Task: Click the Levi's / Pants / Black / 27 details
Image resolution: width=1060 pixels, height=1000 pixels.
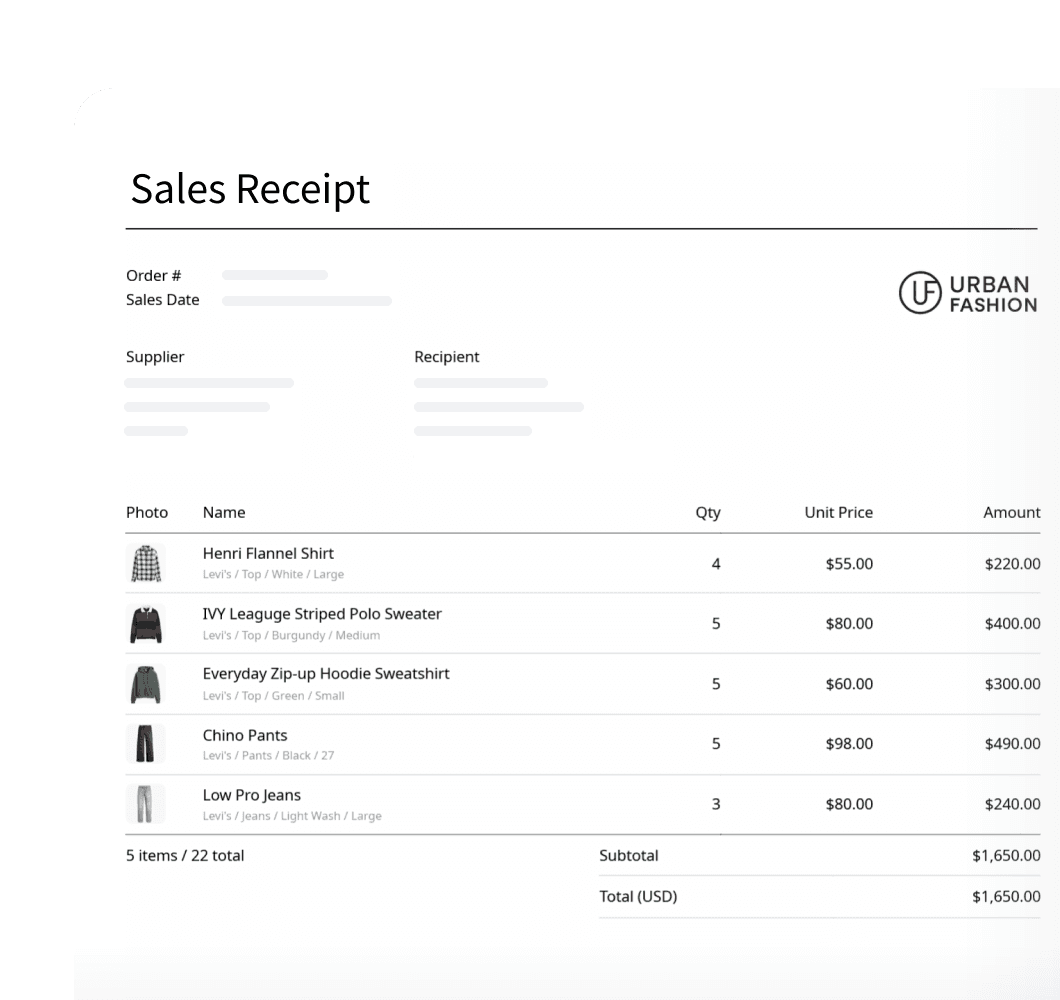Action: point(268,755)
